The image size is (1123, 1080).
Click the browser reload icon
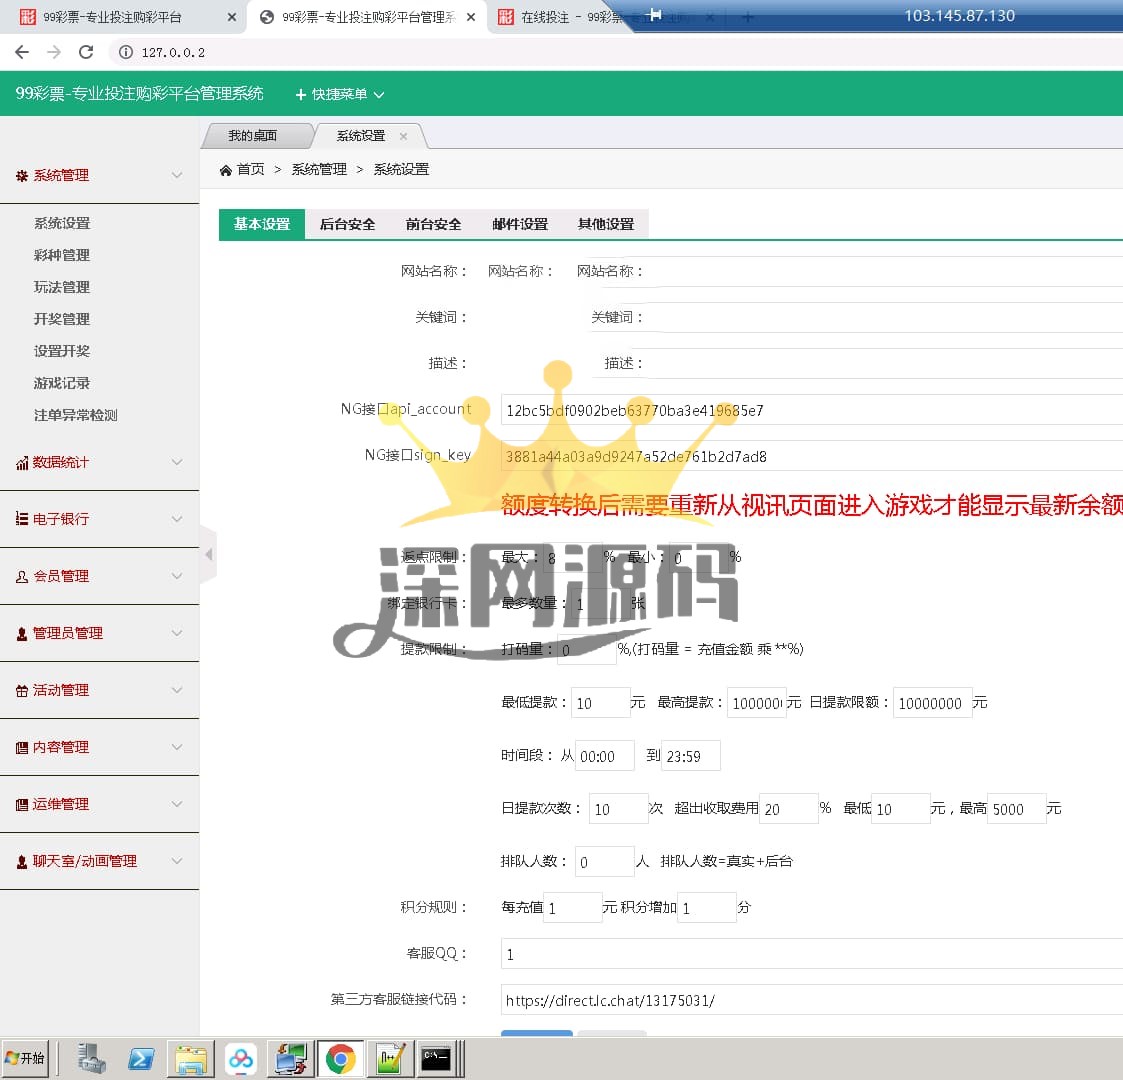point(86,52)
